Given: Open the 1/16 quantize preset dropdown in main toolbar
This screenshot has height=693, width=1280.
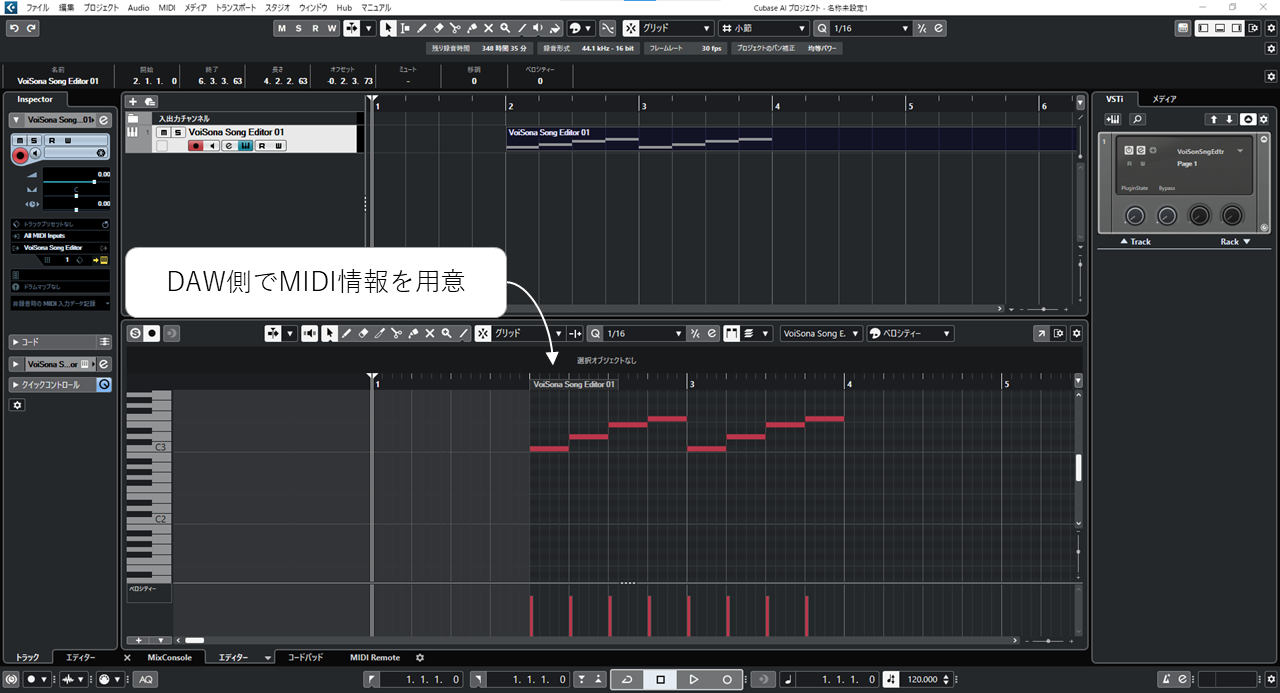Looking at the screenshot, I should pos(871,28).
